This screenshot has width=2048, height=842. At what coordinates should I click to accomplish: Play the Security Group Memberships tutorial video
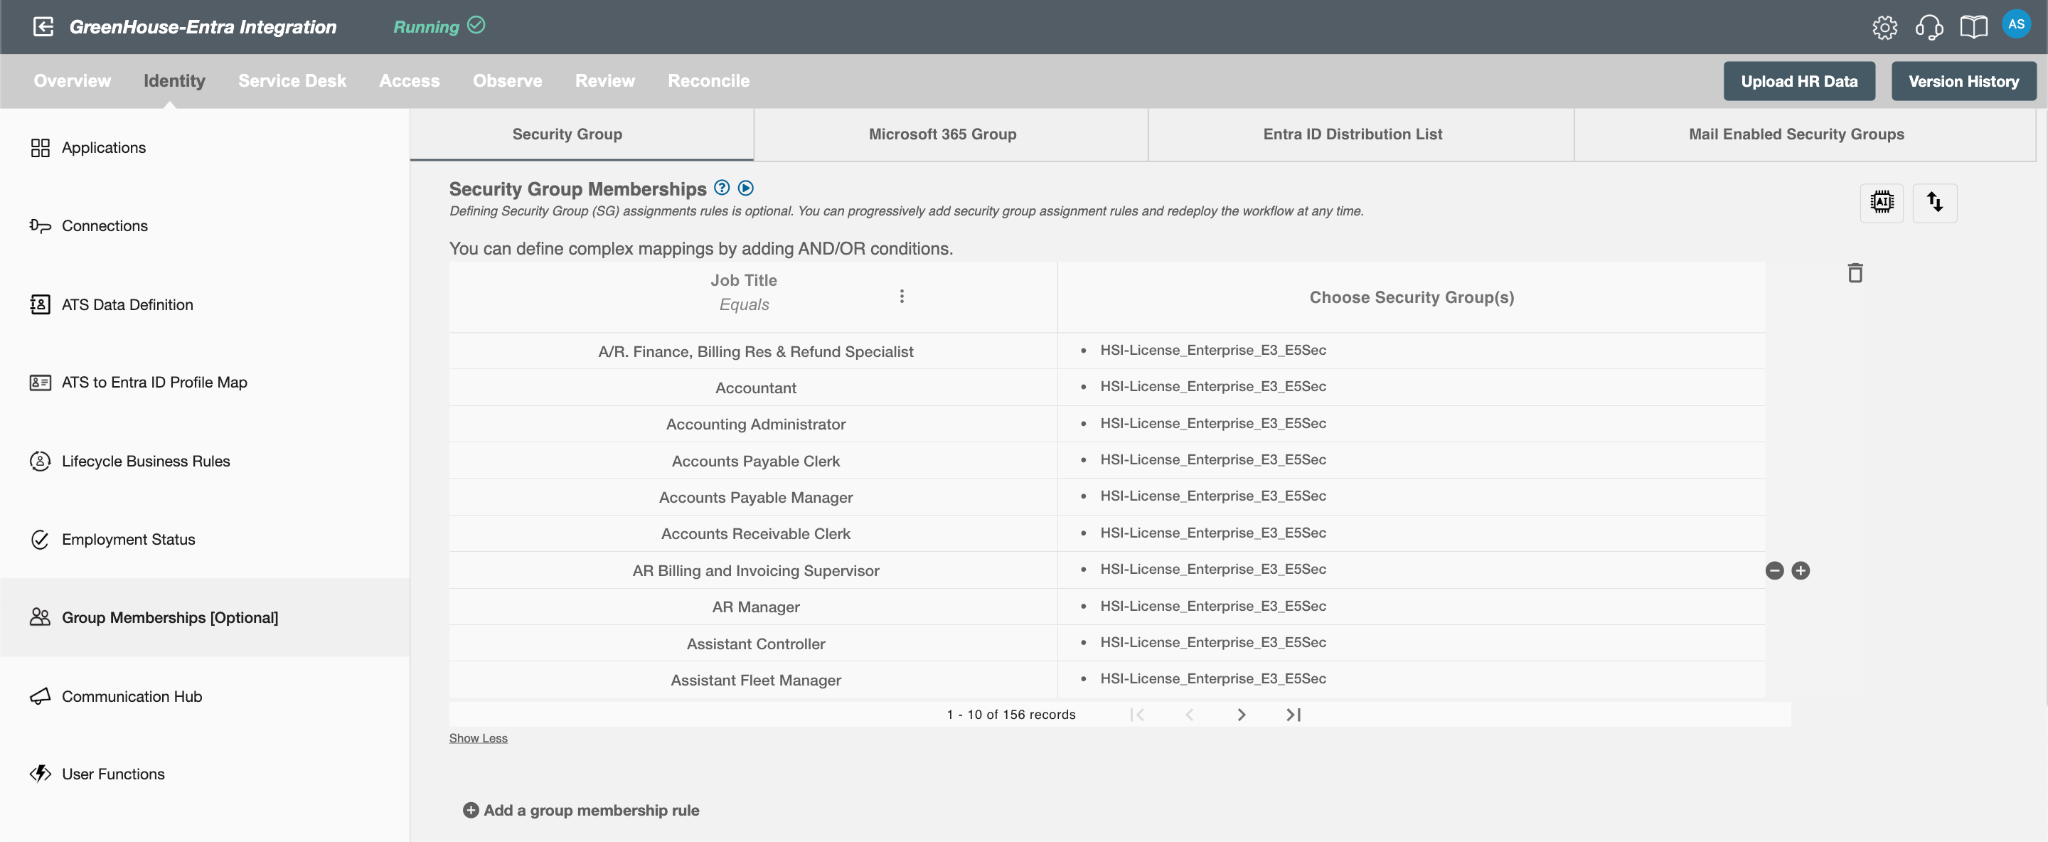pyautogui.click(x=745, y=188)
